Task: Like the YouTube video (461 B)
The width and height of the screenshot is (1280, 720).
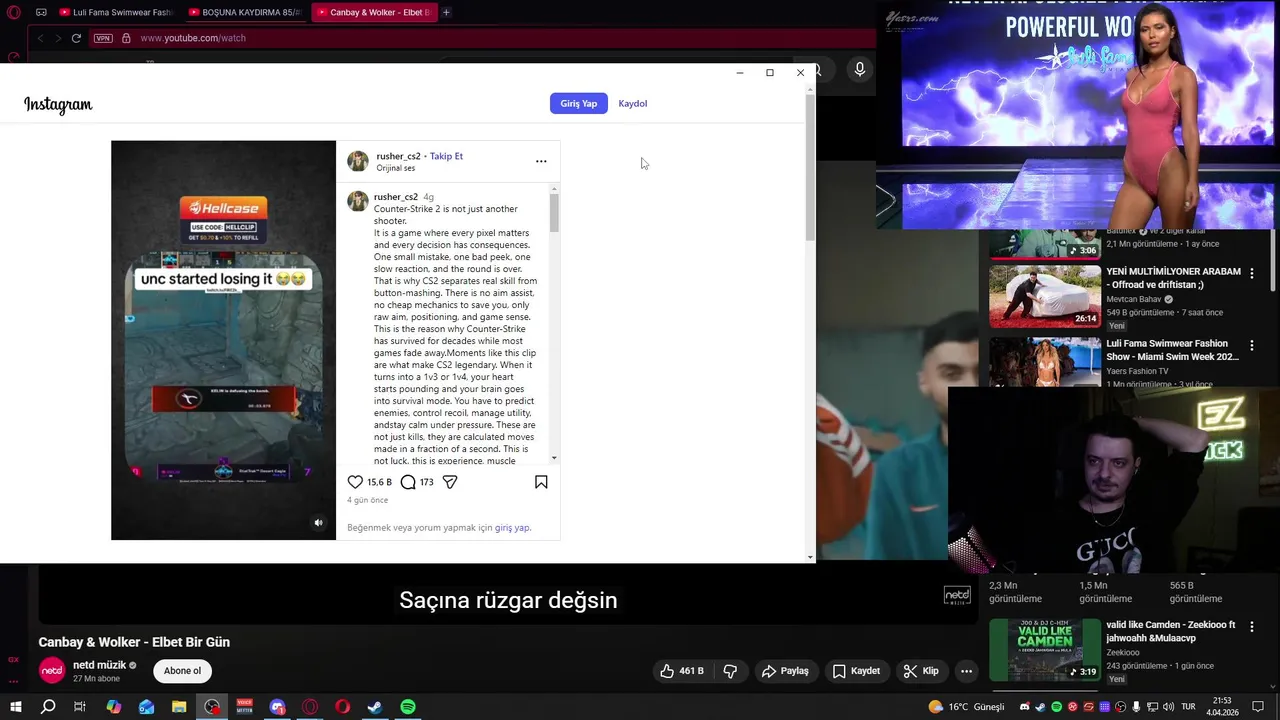Action: tap(681, 671)
